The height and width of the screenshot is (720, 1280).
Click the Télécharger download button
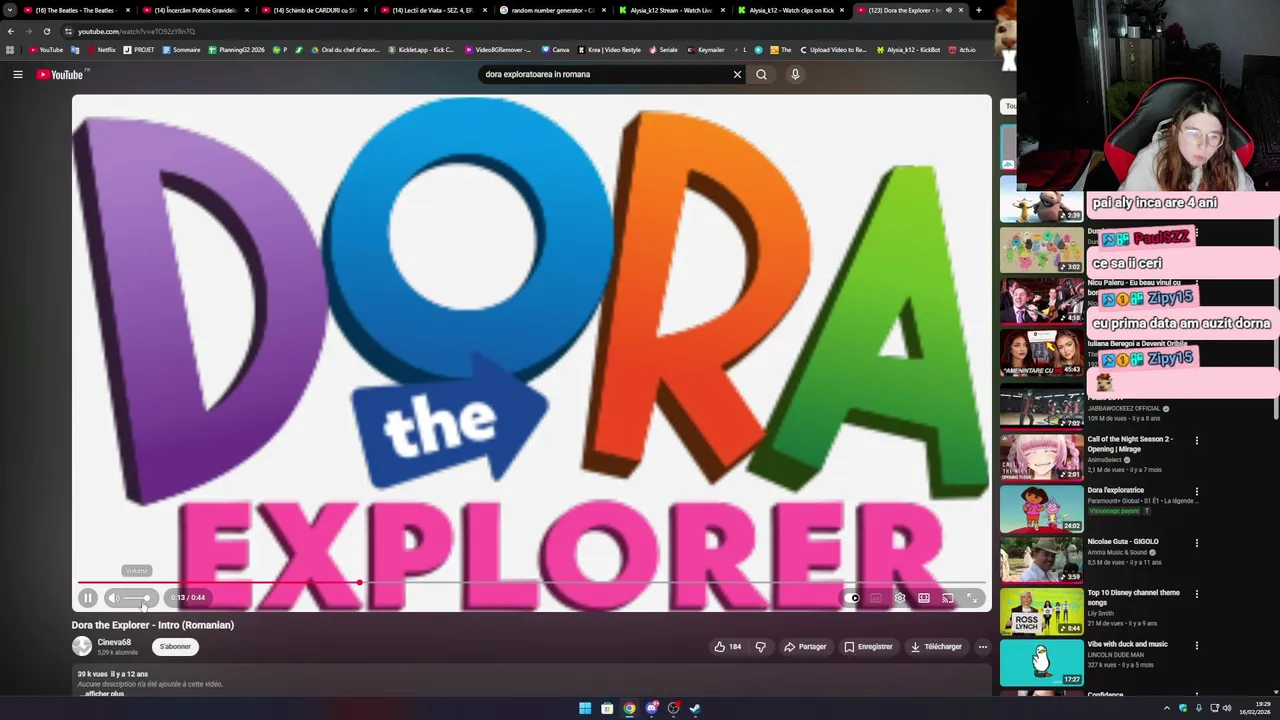[936, 647]
